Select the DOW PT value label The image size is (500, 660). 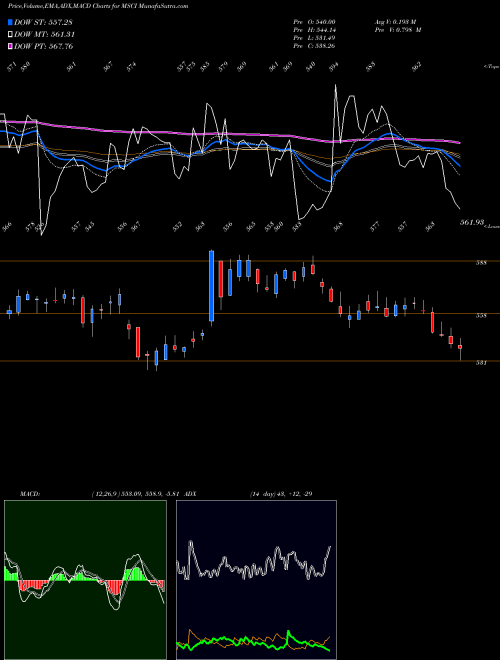[x=43, y=46]
